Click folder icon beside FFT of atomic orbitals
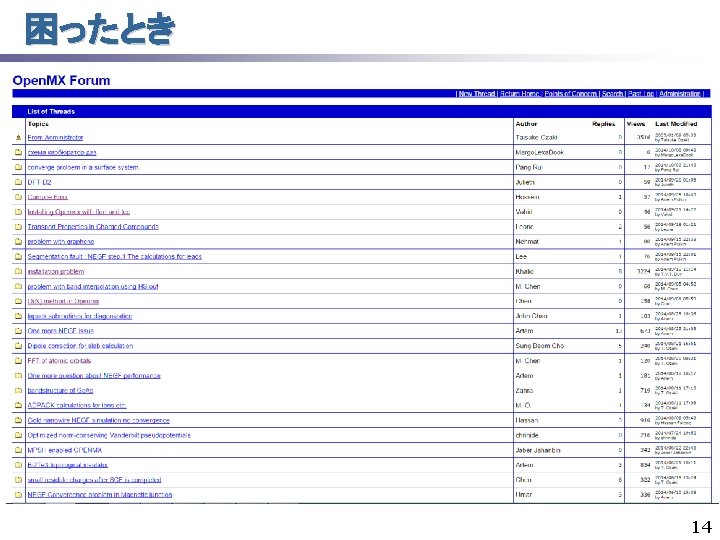The width and height of the screenshot is (720, 540). [x=18, y=360]
